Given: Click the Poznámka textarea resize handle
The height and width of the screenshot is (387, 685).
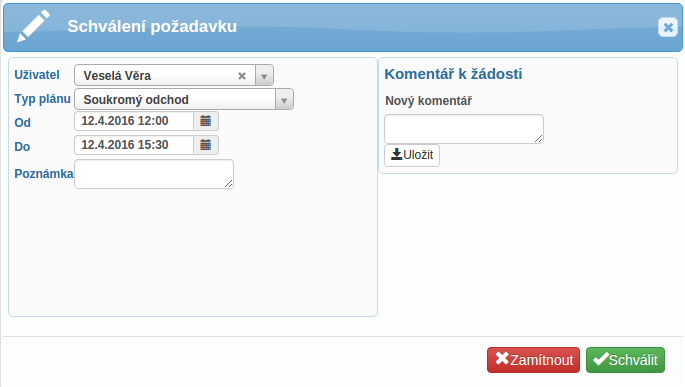Looking at the screenshot, I should tap(228, 184).
